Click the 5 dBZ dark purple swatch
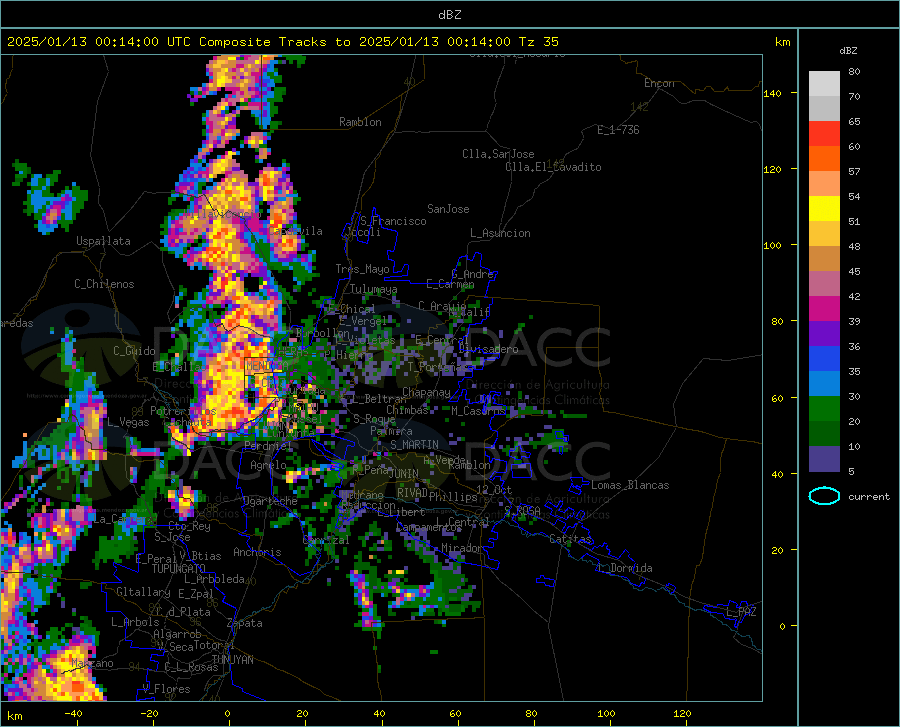 tap(824, 458)
